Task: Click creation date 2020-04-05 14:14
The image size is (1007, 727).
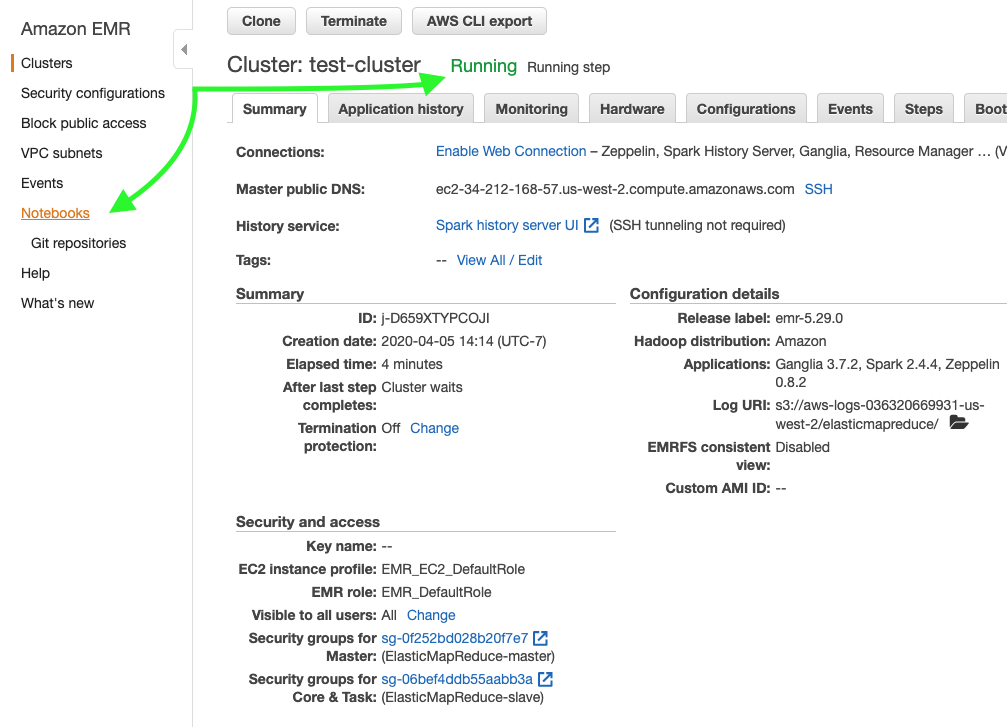Action: [x=464, y=342]
